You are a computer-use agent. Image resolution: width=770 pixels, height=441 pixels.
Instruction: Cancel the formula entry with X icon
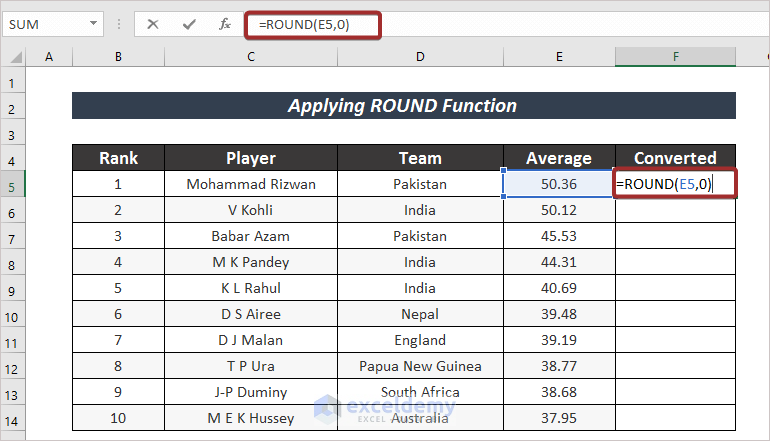click(x=153, y=24)
